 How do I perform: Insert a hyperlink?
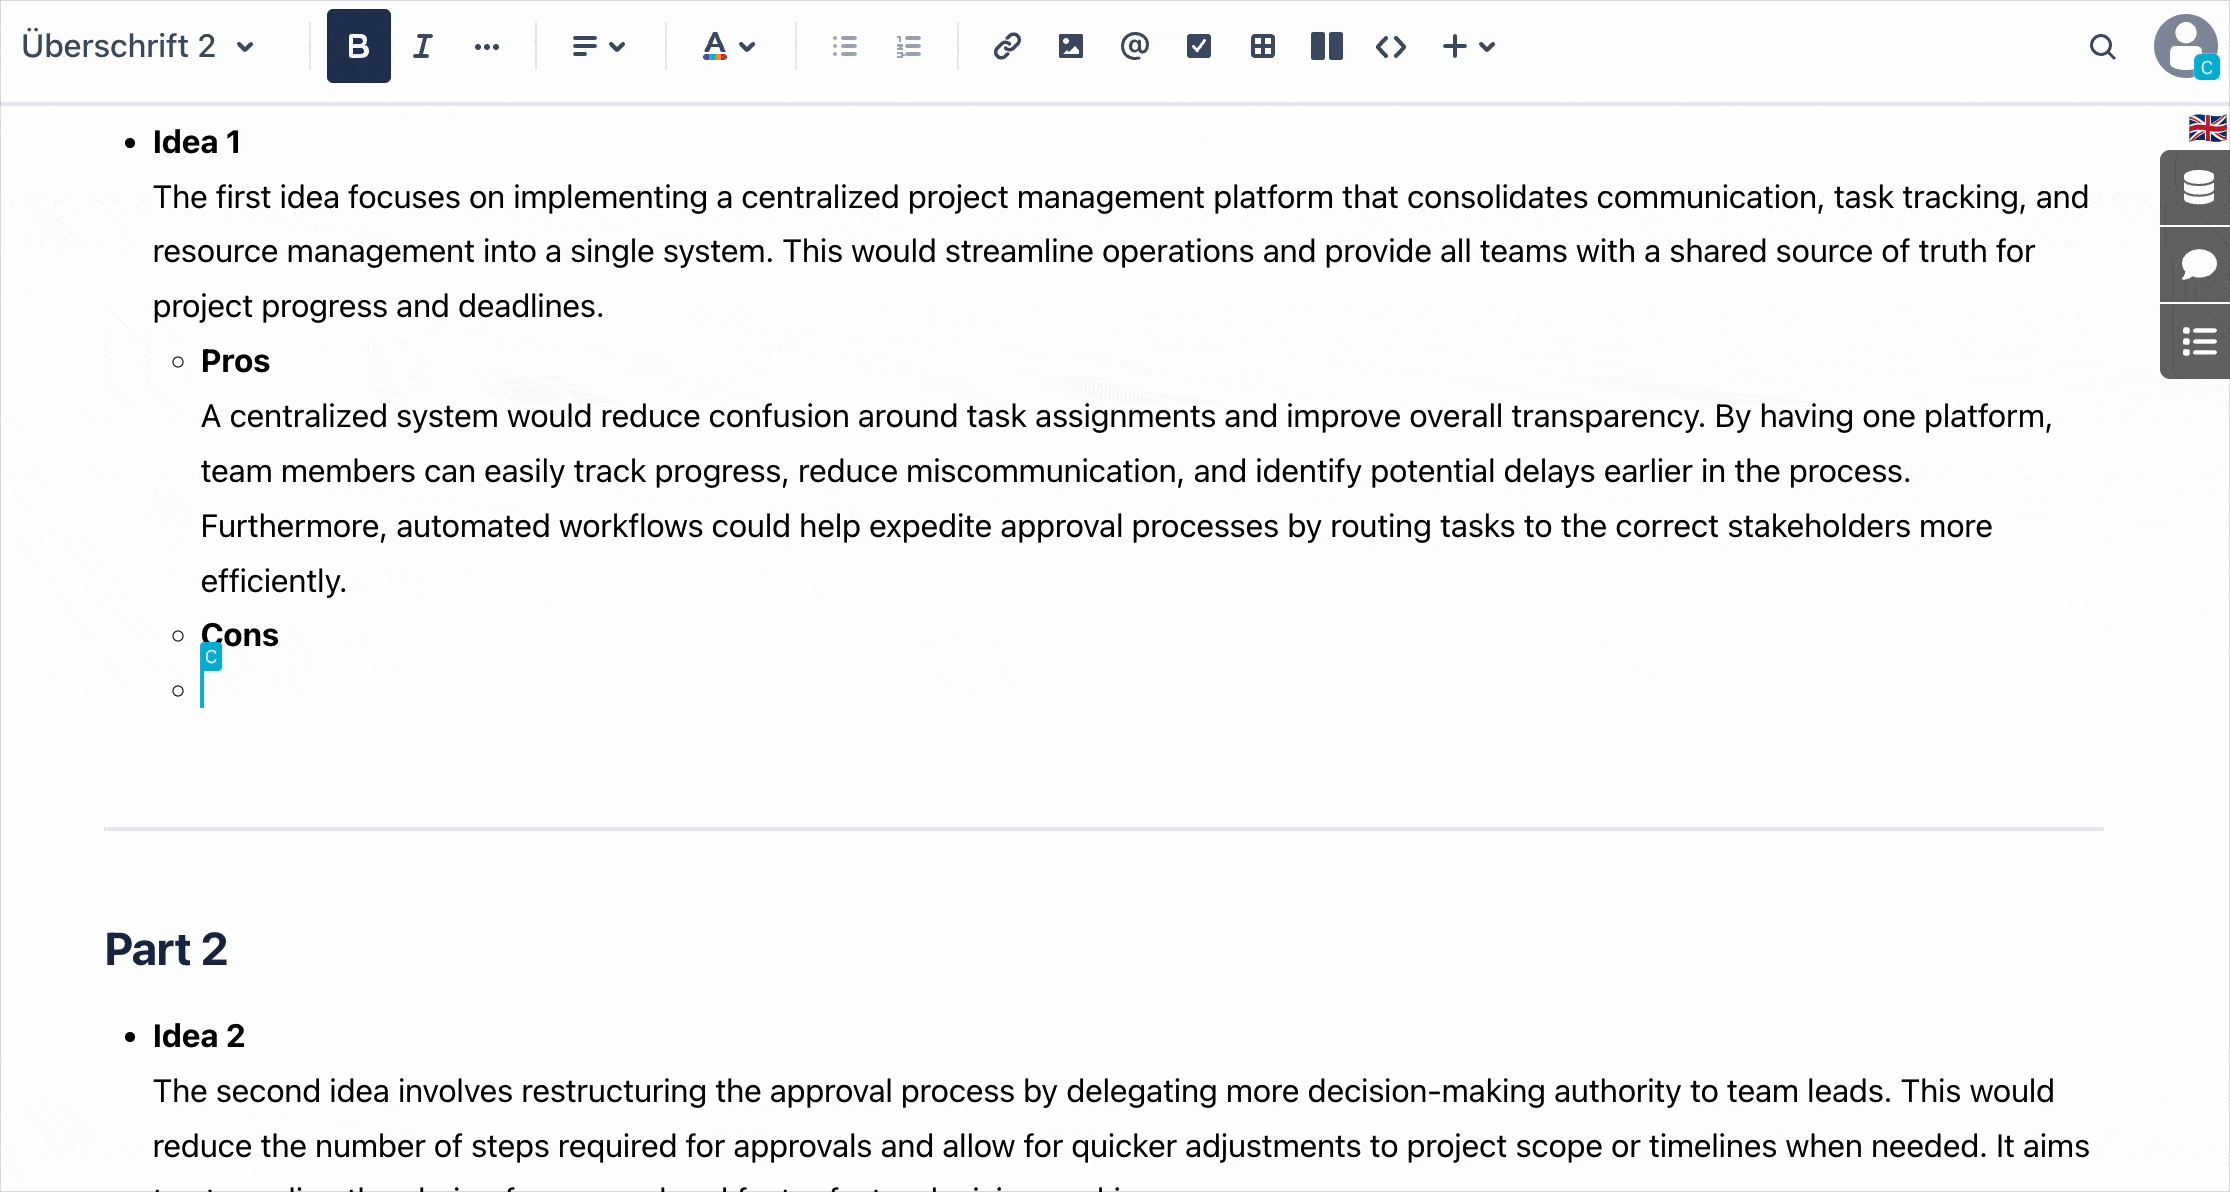[1006, 46]
